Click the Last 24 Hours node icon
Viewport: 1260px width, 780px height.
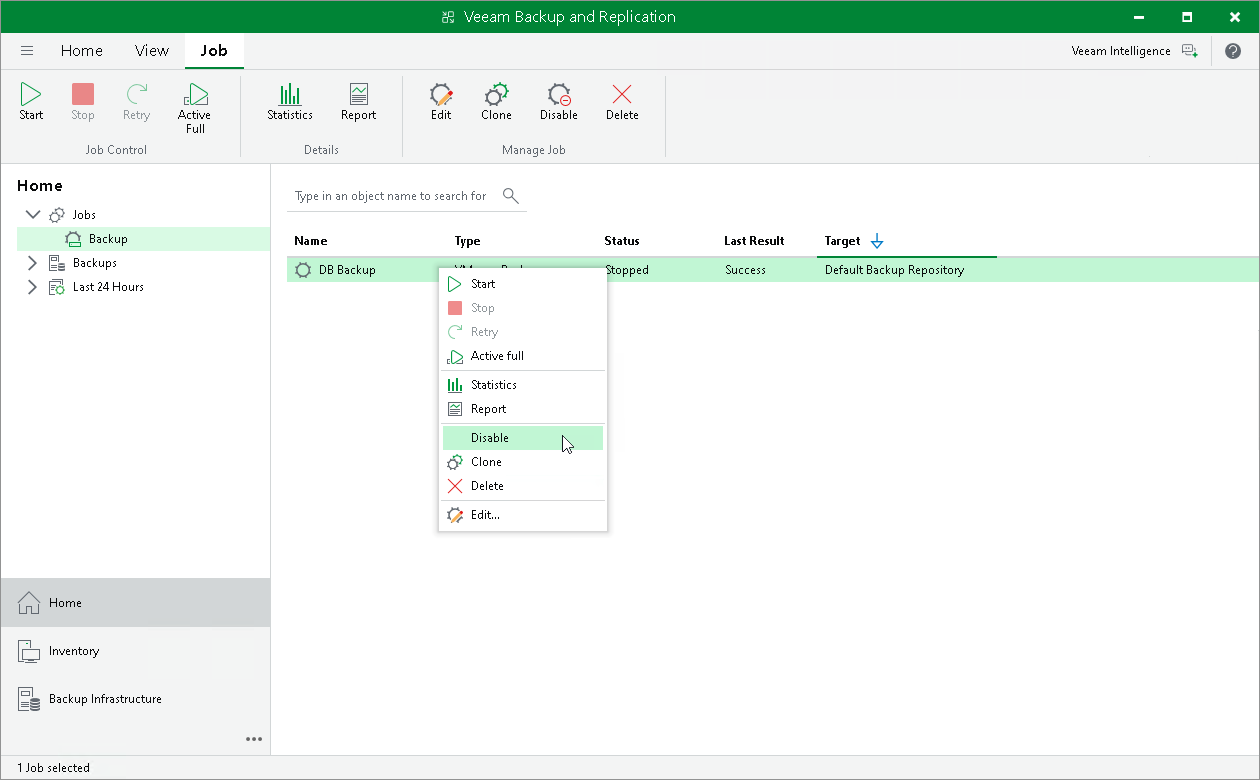[x=57, y=287]
